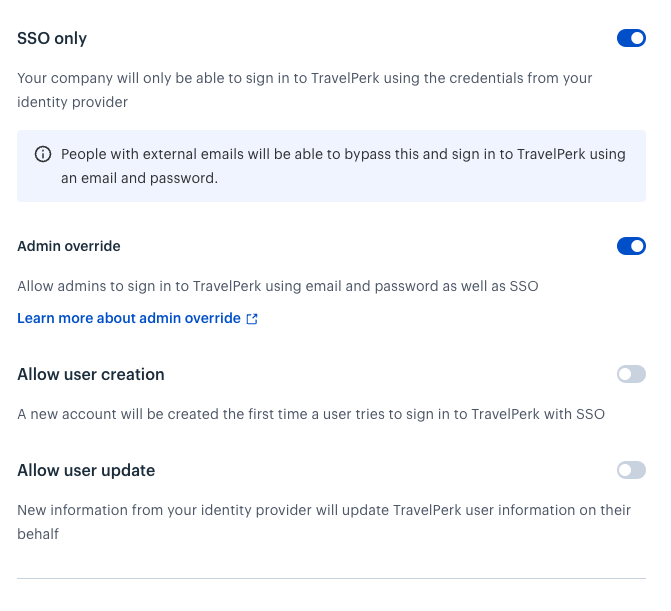Screen dimensions: 671x611
Task: Click the "an email and password." line in the notice
Action: coord(140,178)
